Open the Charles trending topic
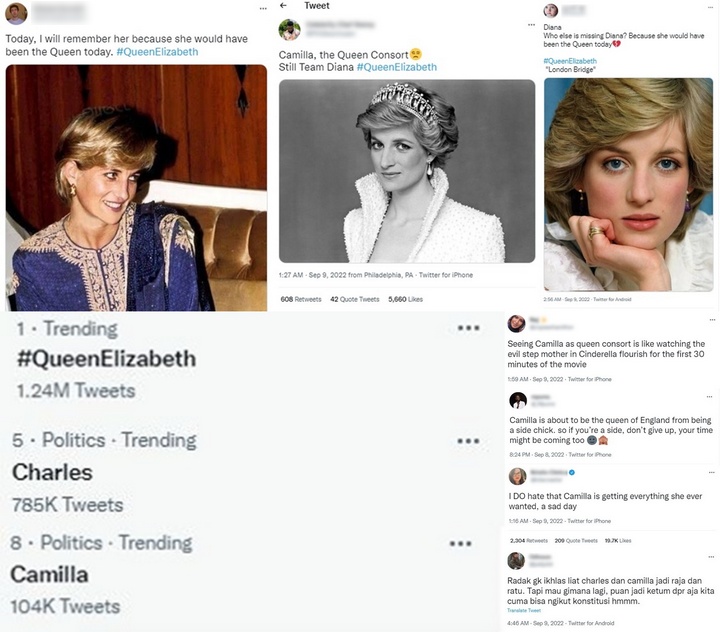720x632 pixels. pyautogui.click(x=52, y=473)
